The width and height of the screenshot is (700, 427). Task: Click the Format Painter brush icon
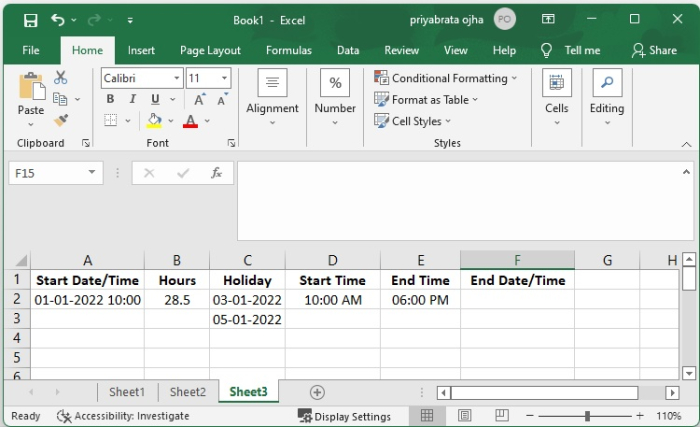click(61, 120)
